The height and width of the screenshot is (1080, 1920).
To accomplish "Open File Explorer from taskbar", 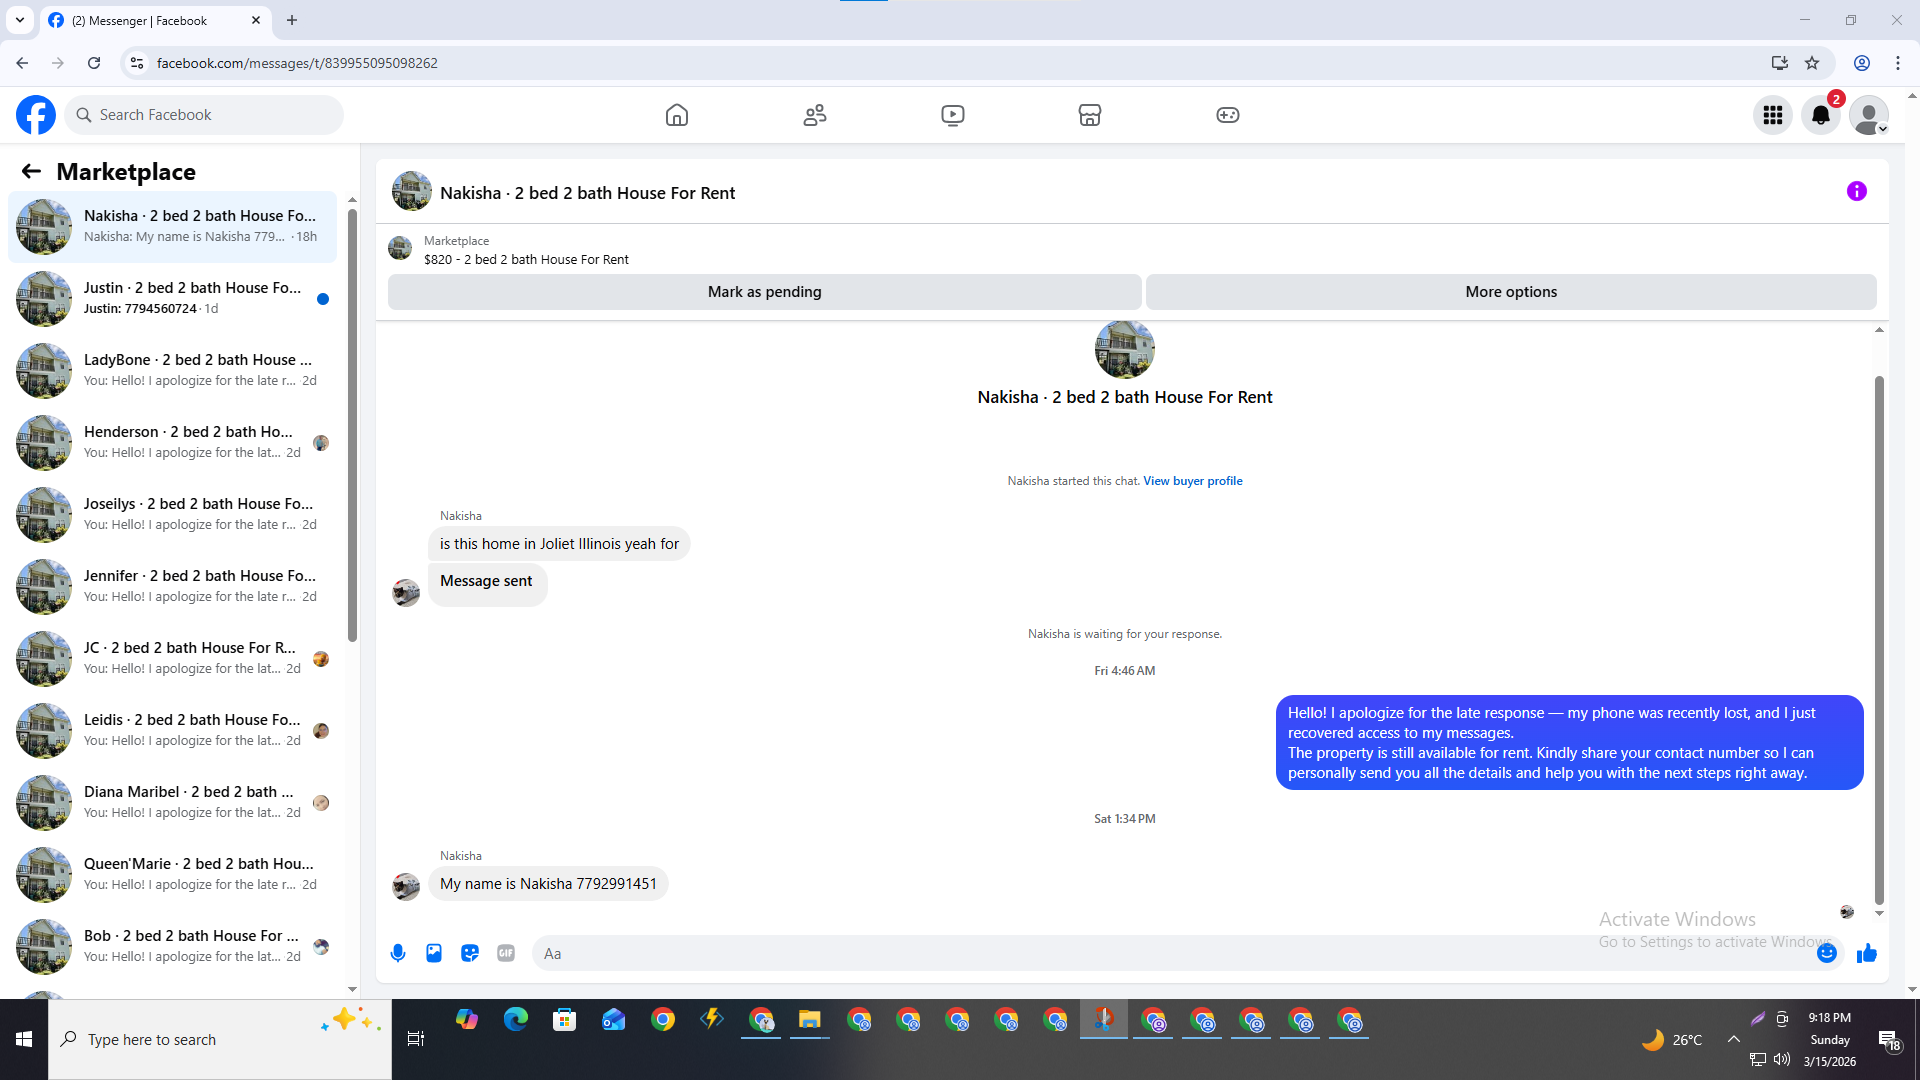I will pyautogui.click(x=810, y=1020).
